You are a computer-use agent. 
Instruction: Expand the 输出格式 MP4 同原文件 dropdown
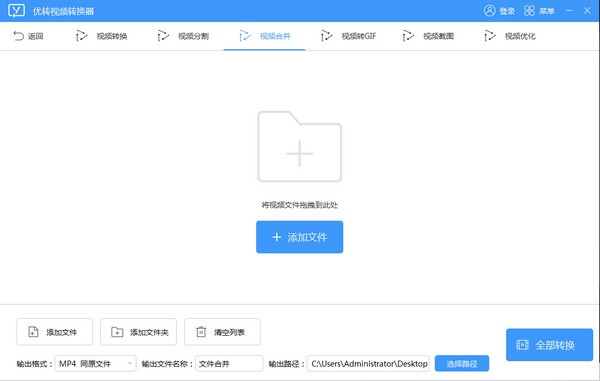pyautogui.click(x=95, y=363)
